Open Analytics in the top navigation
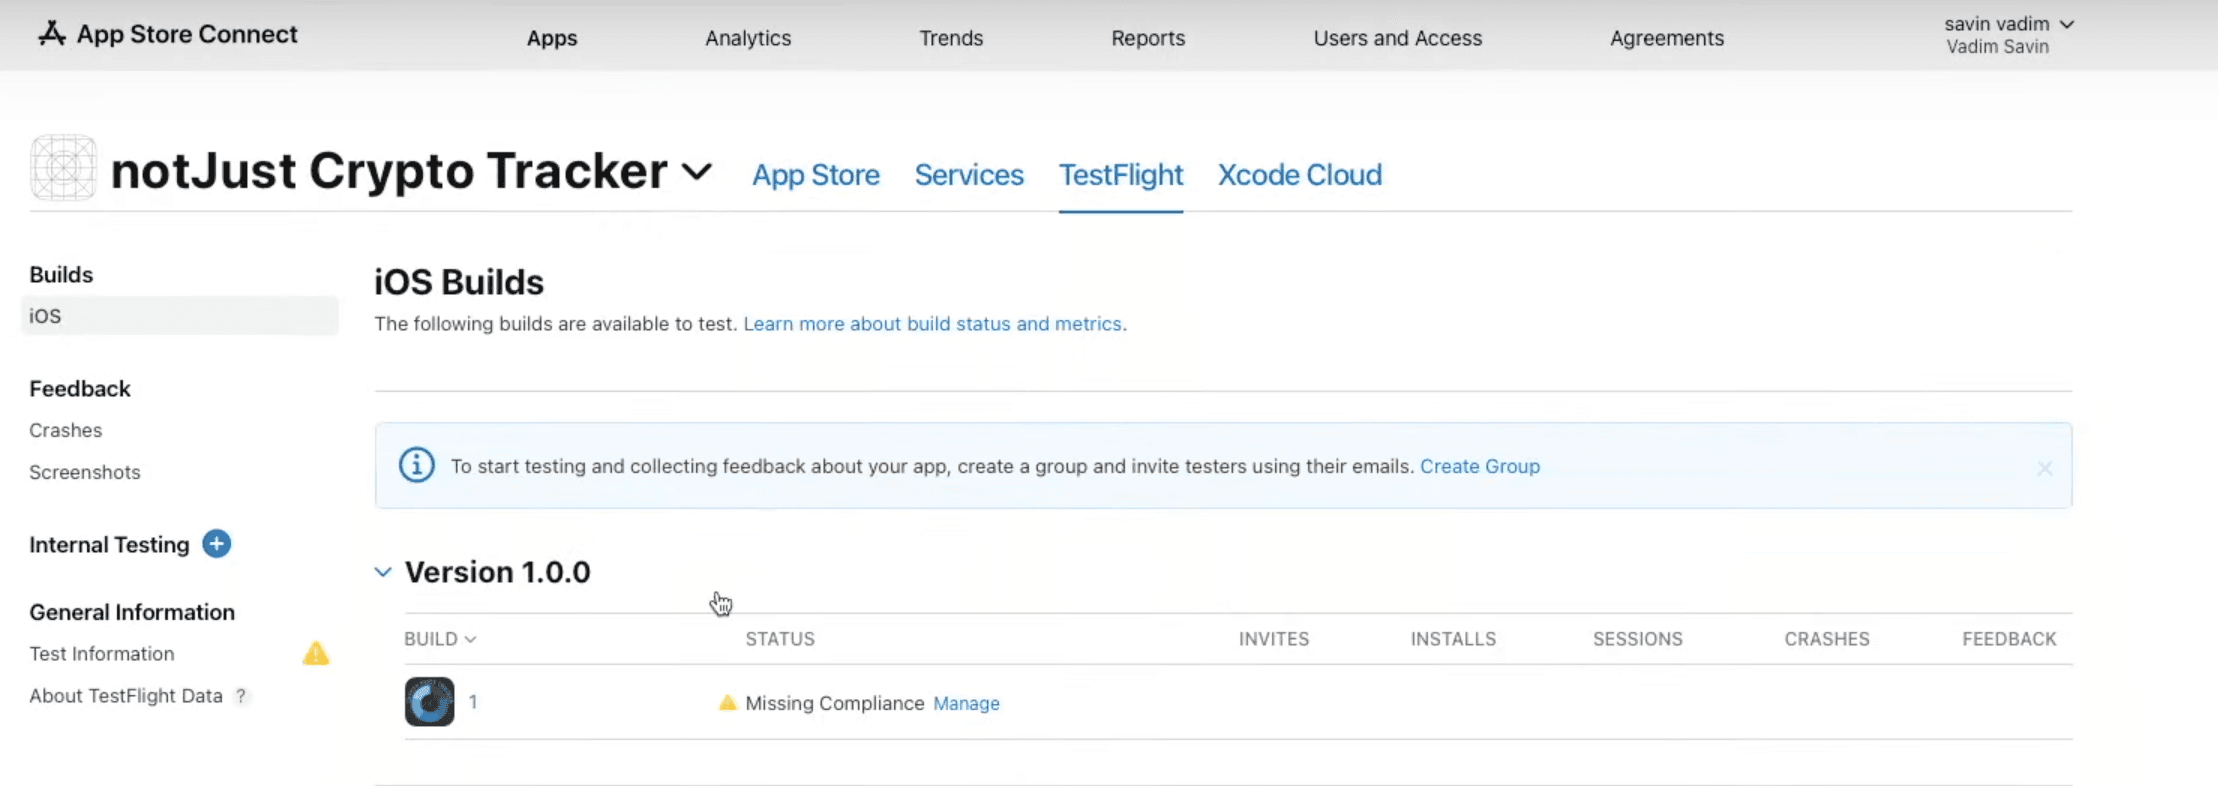 [x=748, y=38]
